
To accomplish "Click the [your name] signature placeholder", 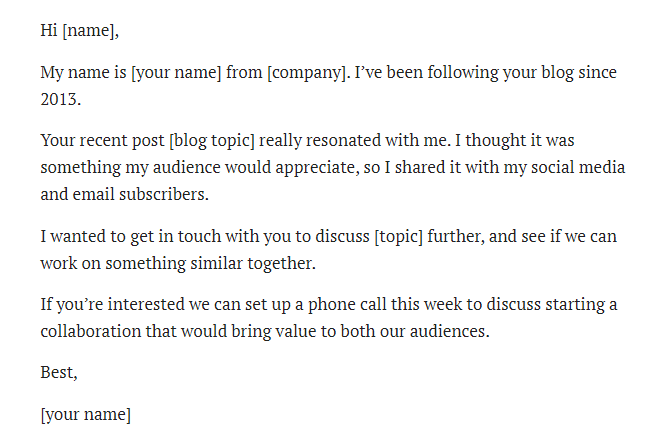I will (86, 415).
